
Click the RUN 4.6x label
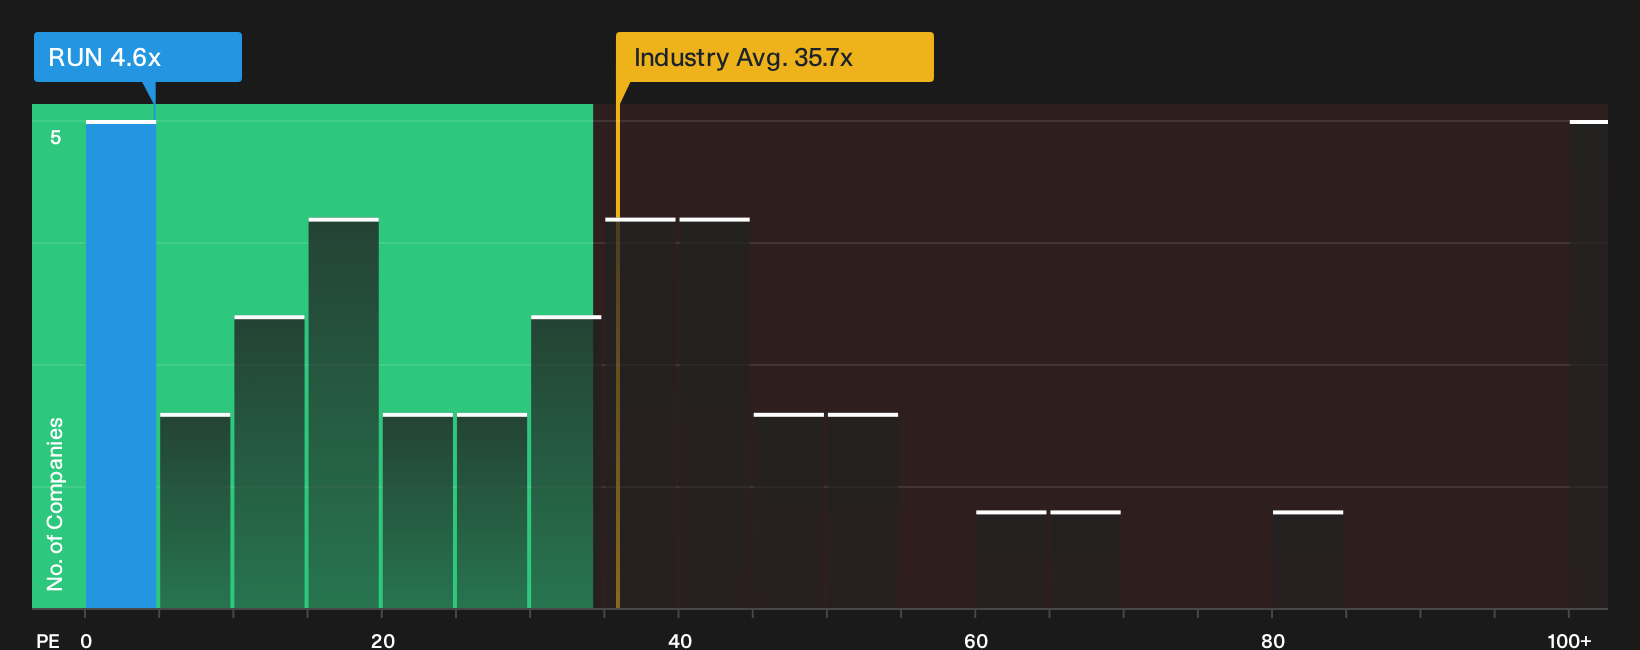coord(138,57)
